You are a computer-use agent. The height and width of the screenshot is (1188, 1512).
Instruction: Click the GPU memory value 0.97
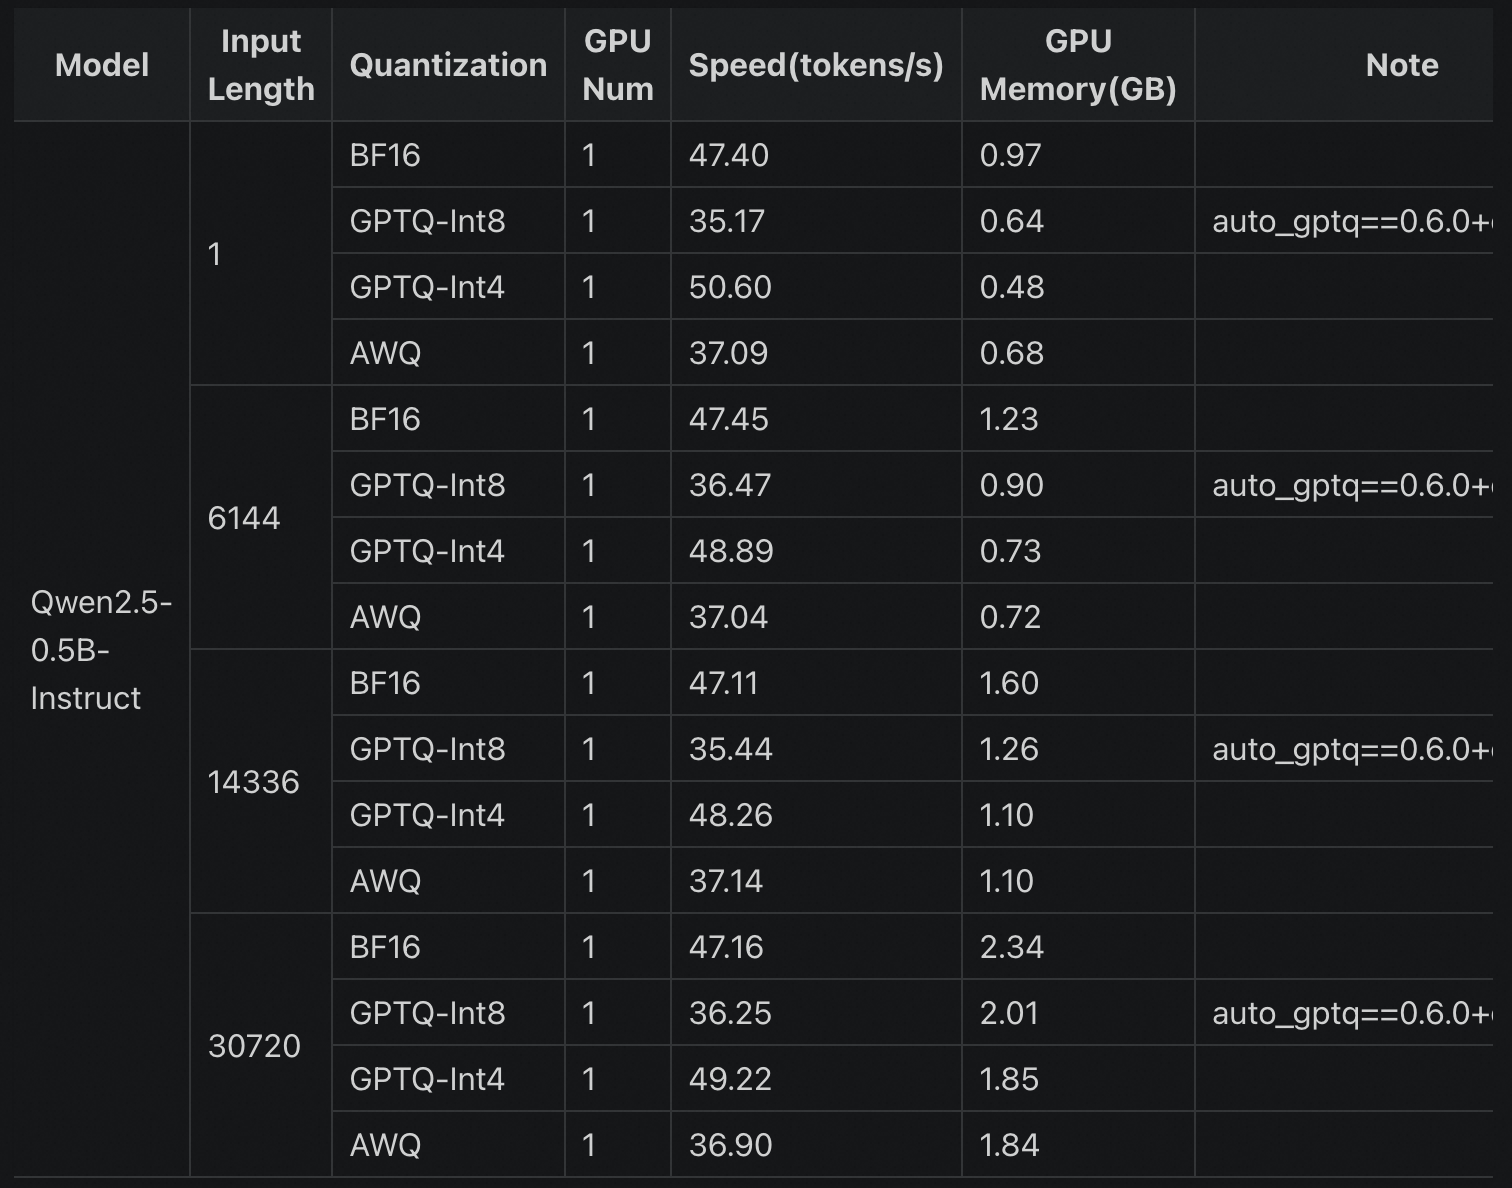pos(1011,155)
